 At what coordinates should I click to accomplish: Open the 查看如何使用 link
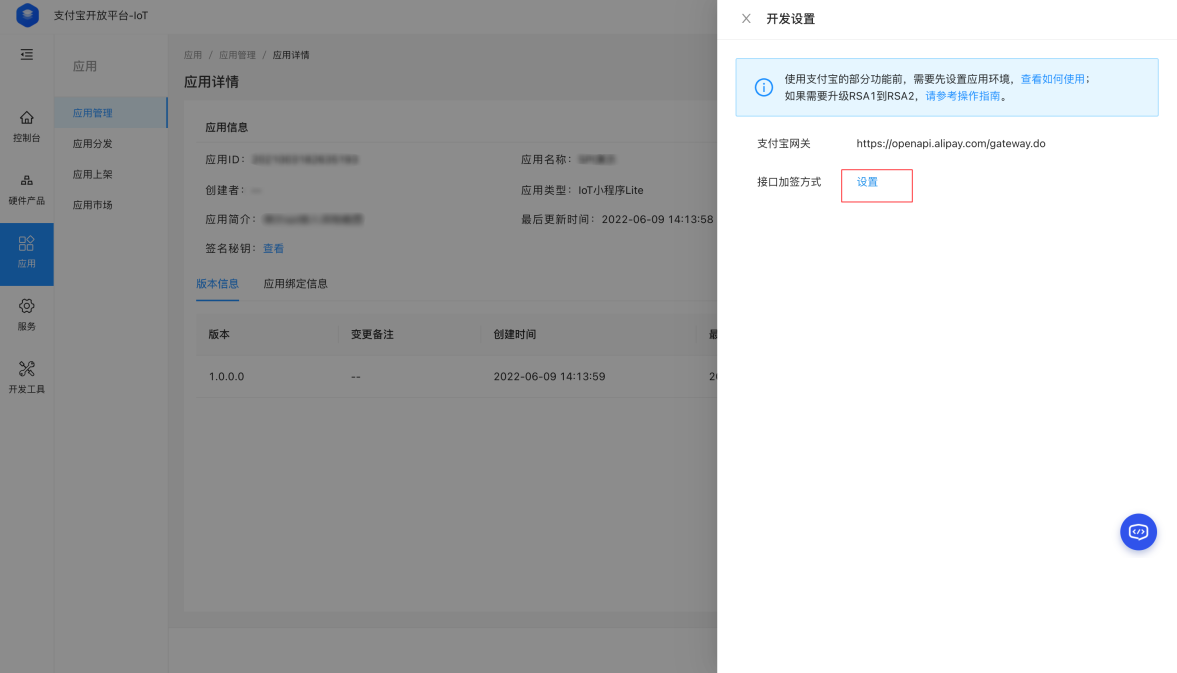[1052, 79]
